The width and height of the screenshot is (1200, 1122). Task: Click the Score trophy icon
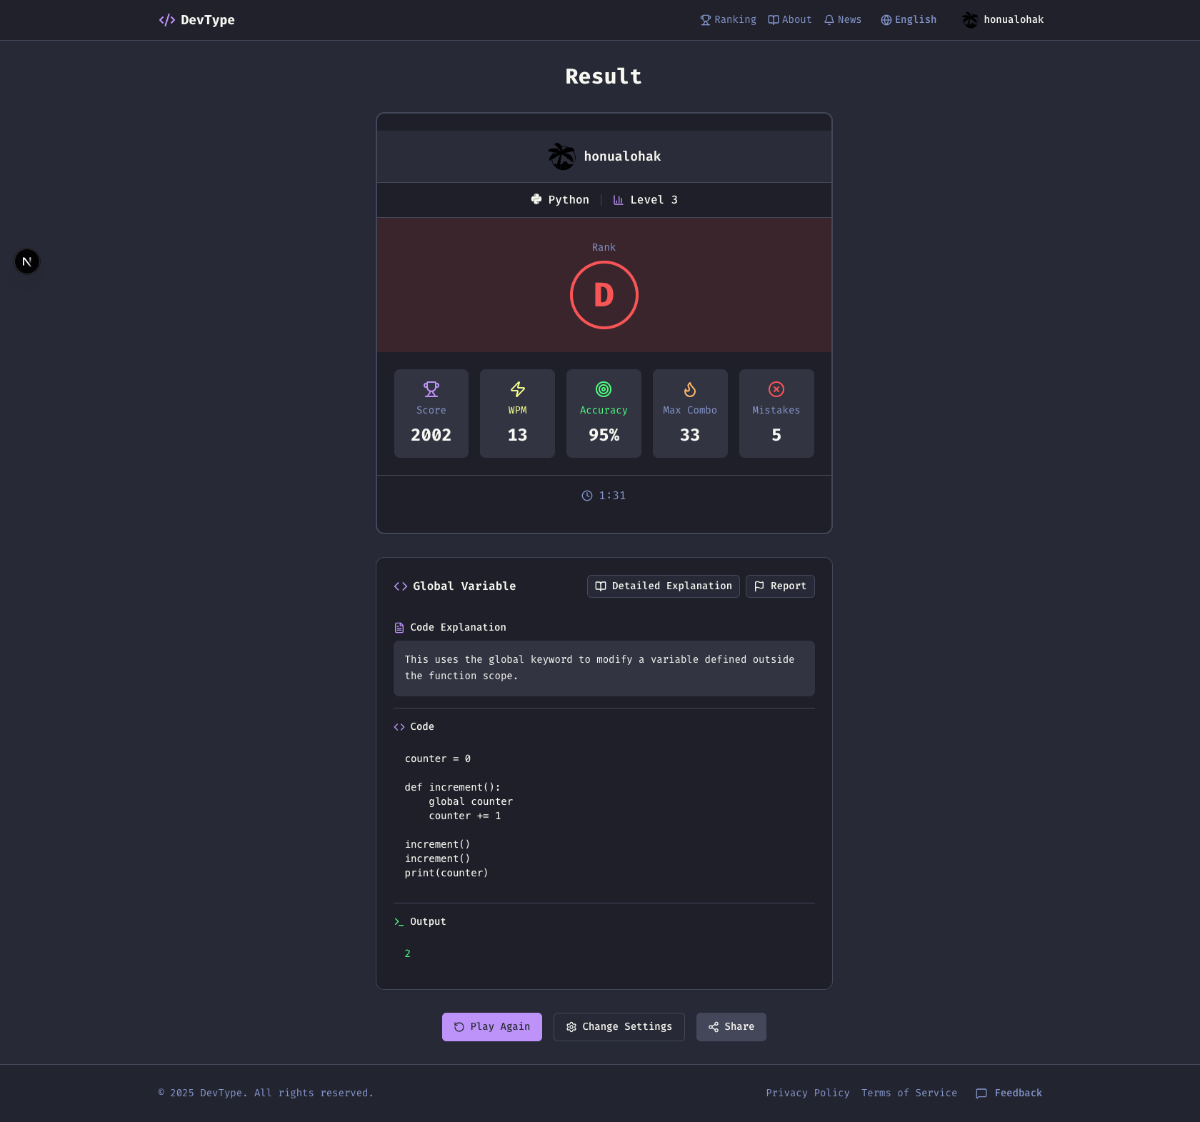click(x=431, y=389)
